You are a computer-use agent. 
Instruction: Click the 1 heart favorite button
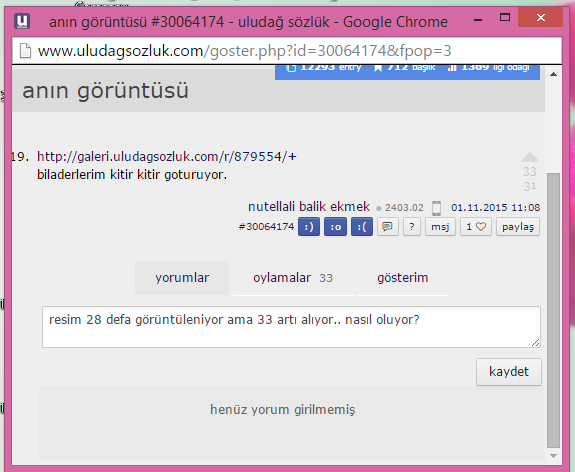(x=476, y=227)
